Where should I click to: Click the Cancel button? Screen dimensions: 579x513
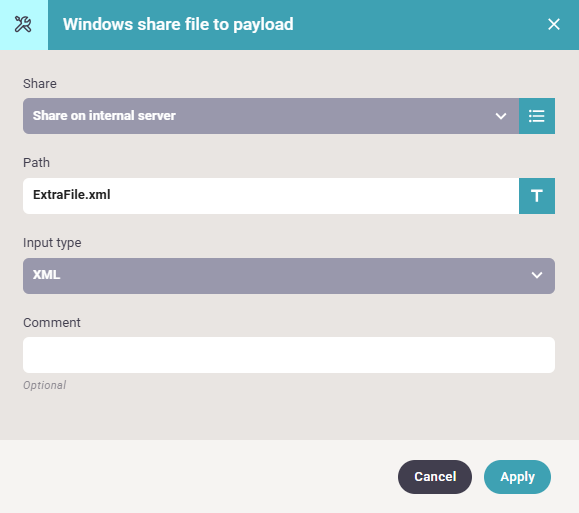[435, 477]
